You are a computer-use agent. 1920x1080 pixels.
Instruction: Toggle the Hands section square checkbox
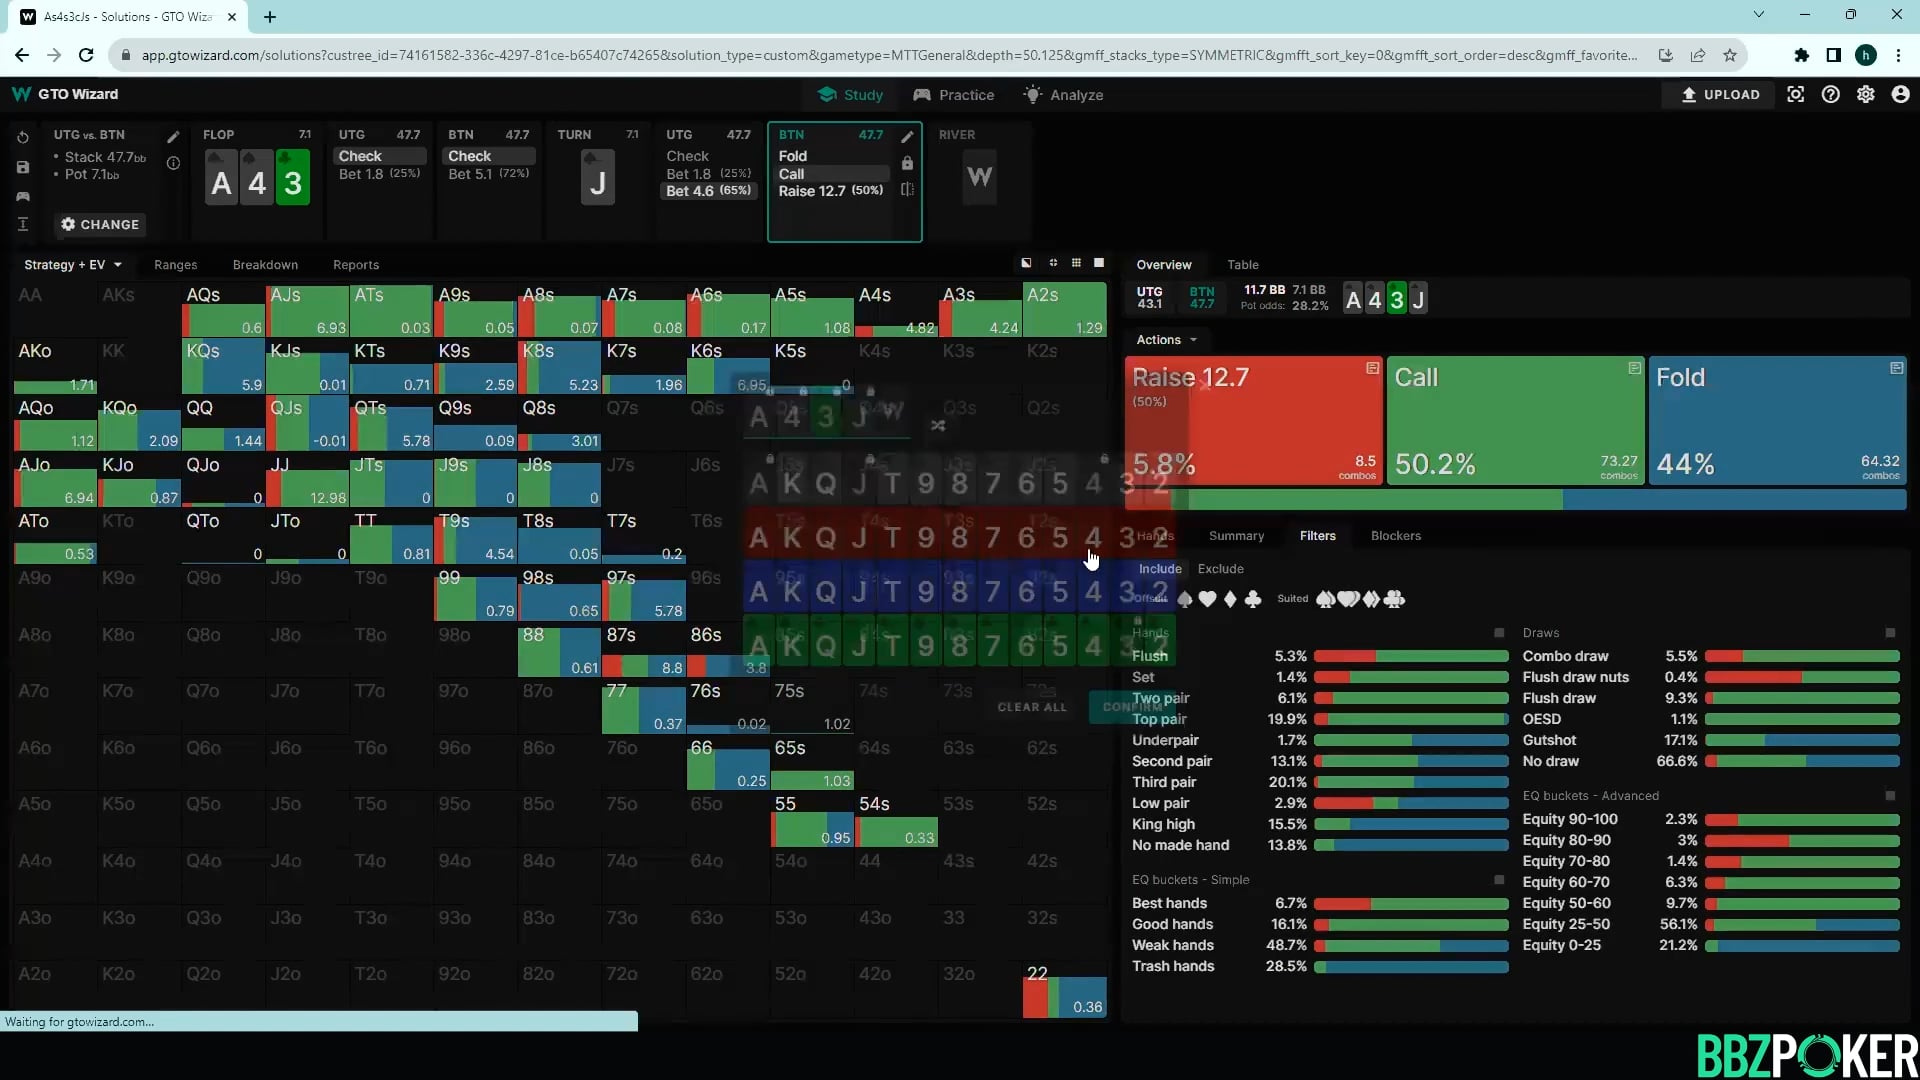(1498, 633)
